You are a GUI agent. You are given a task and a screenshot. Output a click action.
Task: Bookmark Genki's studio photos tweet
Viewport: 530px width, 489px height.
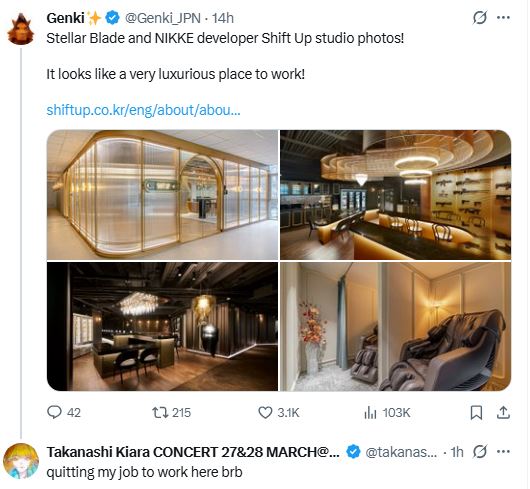pyautogui.click(x=477, y=413)
